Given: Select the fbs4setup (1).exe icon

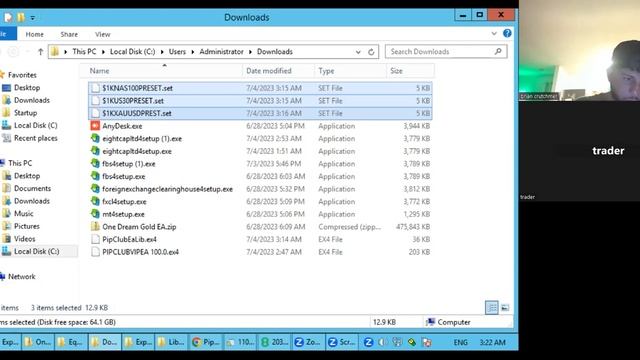Looking at the screenshot, I should [95, 164].
